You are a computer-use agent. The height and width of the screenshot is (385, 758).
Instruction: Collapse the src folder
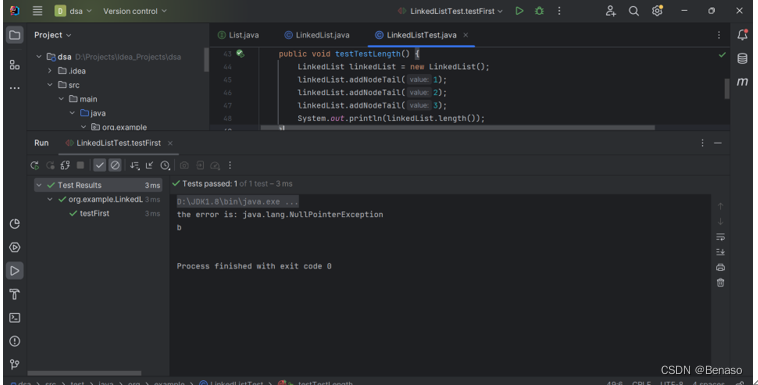[50, 85]
